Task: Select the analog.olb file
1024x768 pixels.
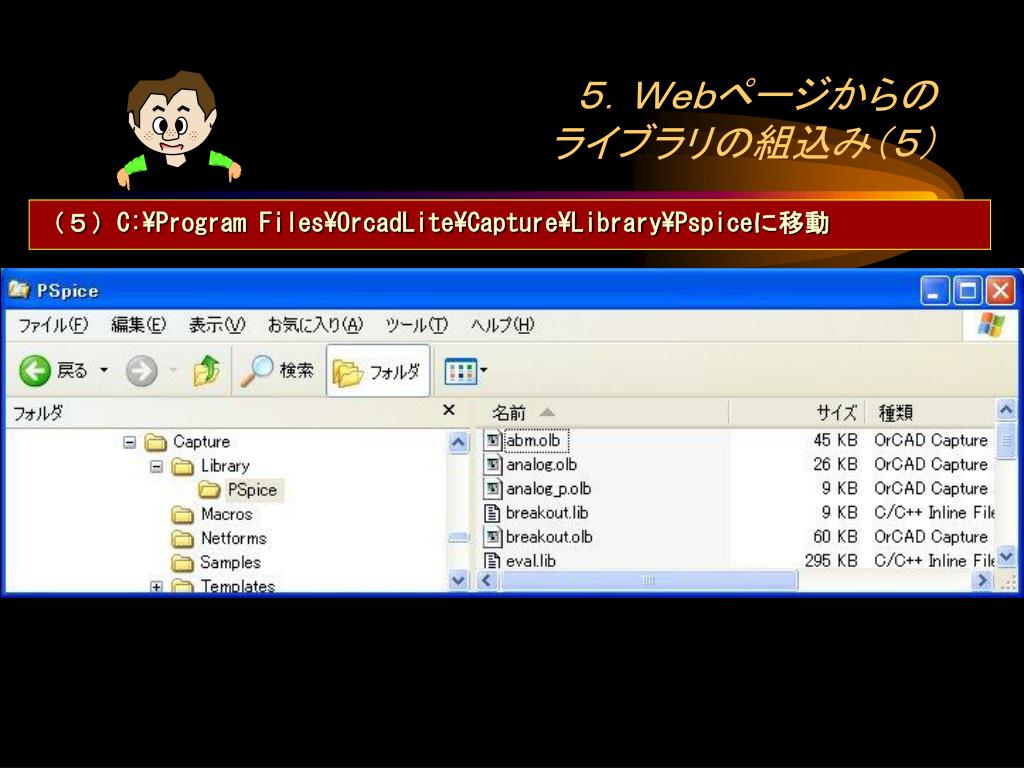Action: 541,464
